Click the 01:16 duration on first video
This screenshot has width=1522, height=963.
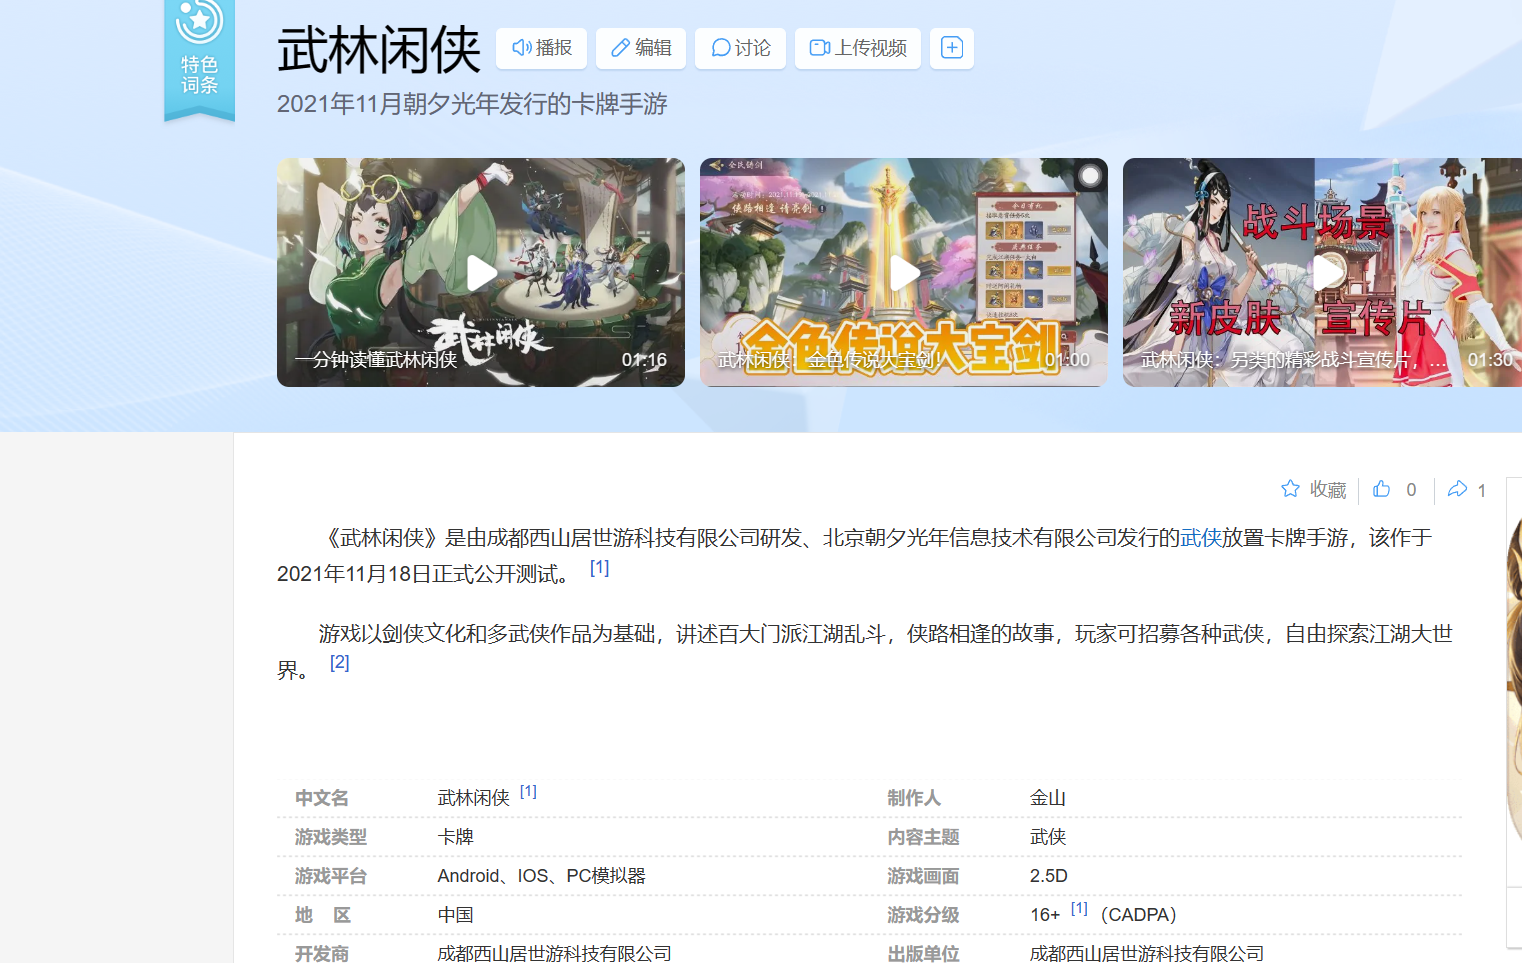644,360
